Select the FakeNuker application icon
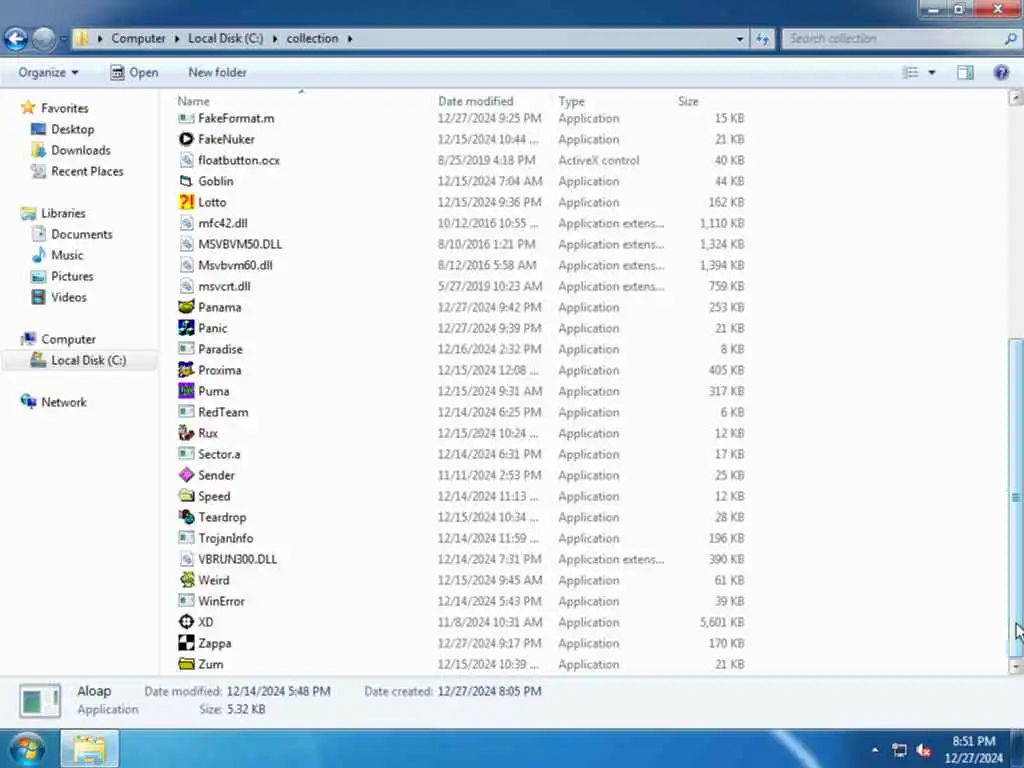The image size is (1024, 768). [x=186, y=139]
